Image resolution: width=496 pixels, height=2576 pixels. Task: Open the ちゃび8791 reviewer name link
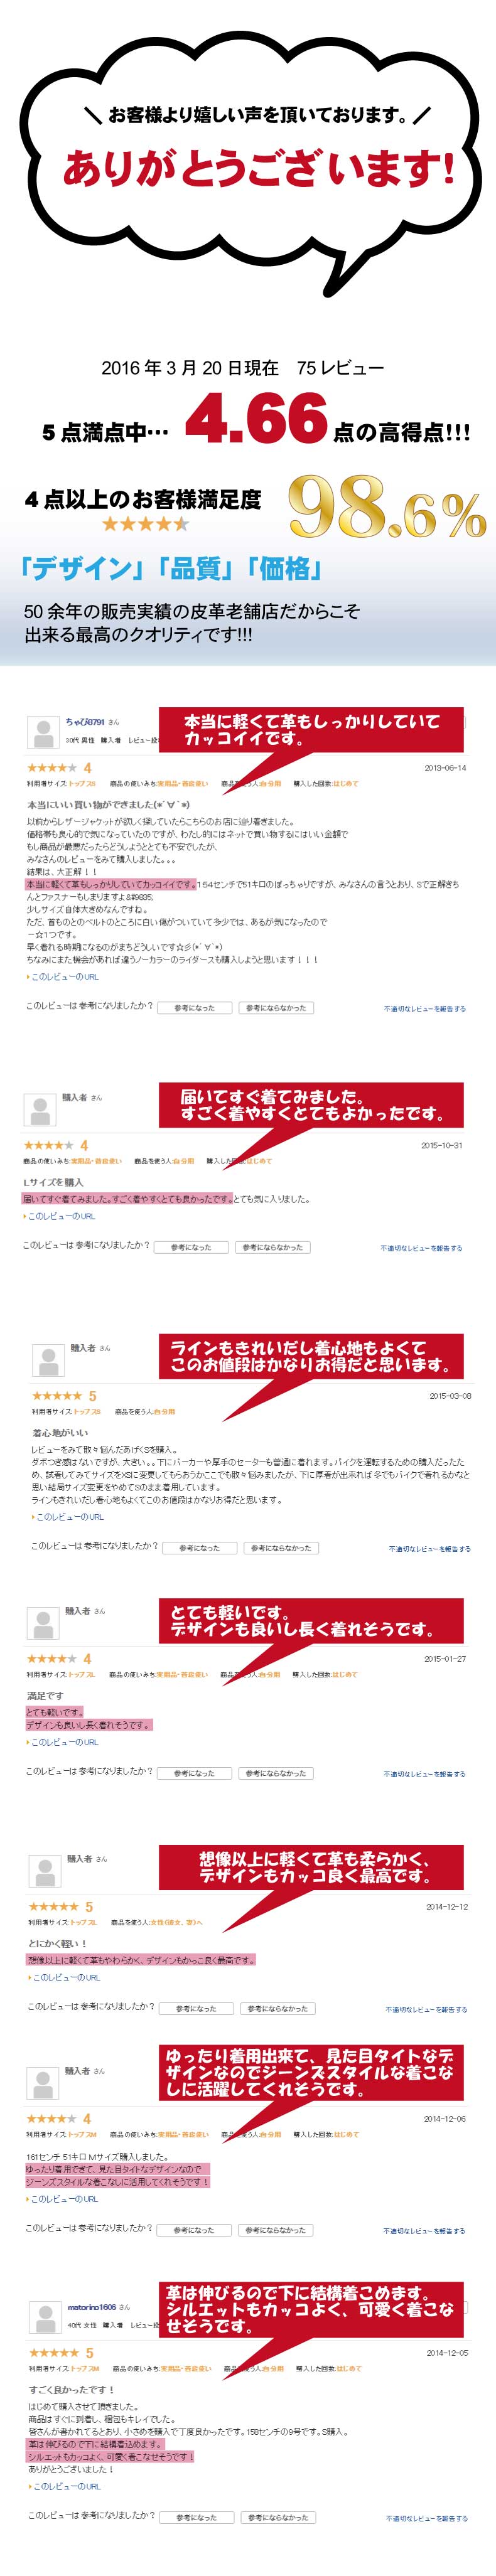pyautogui.click(x=85, y=721)
